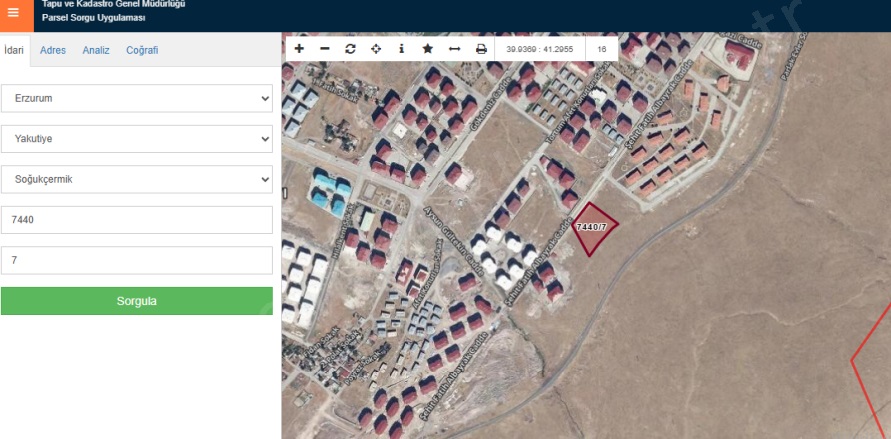
Task: Click the block number field containing 7440
Action: tap(137, 220)
